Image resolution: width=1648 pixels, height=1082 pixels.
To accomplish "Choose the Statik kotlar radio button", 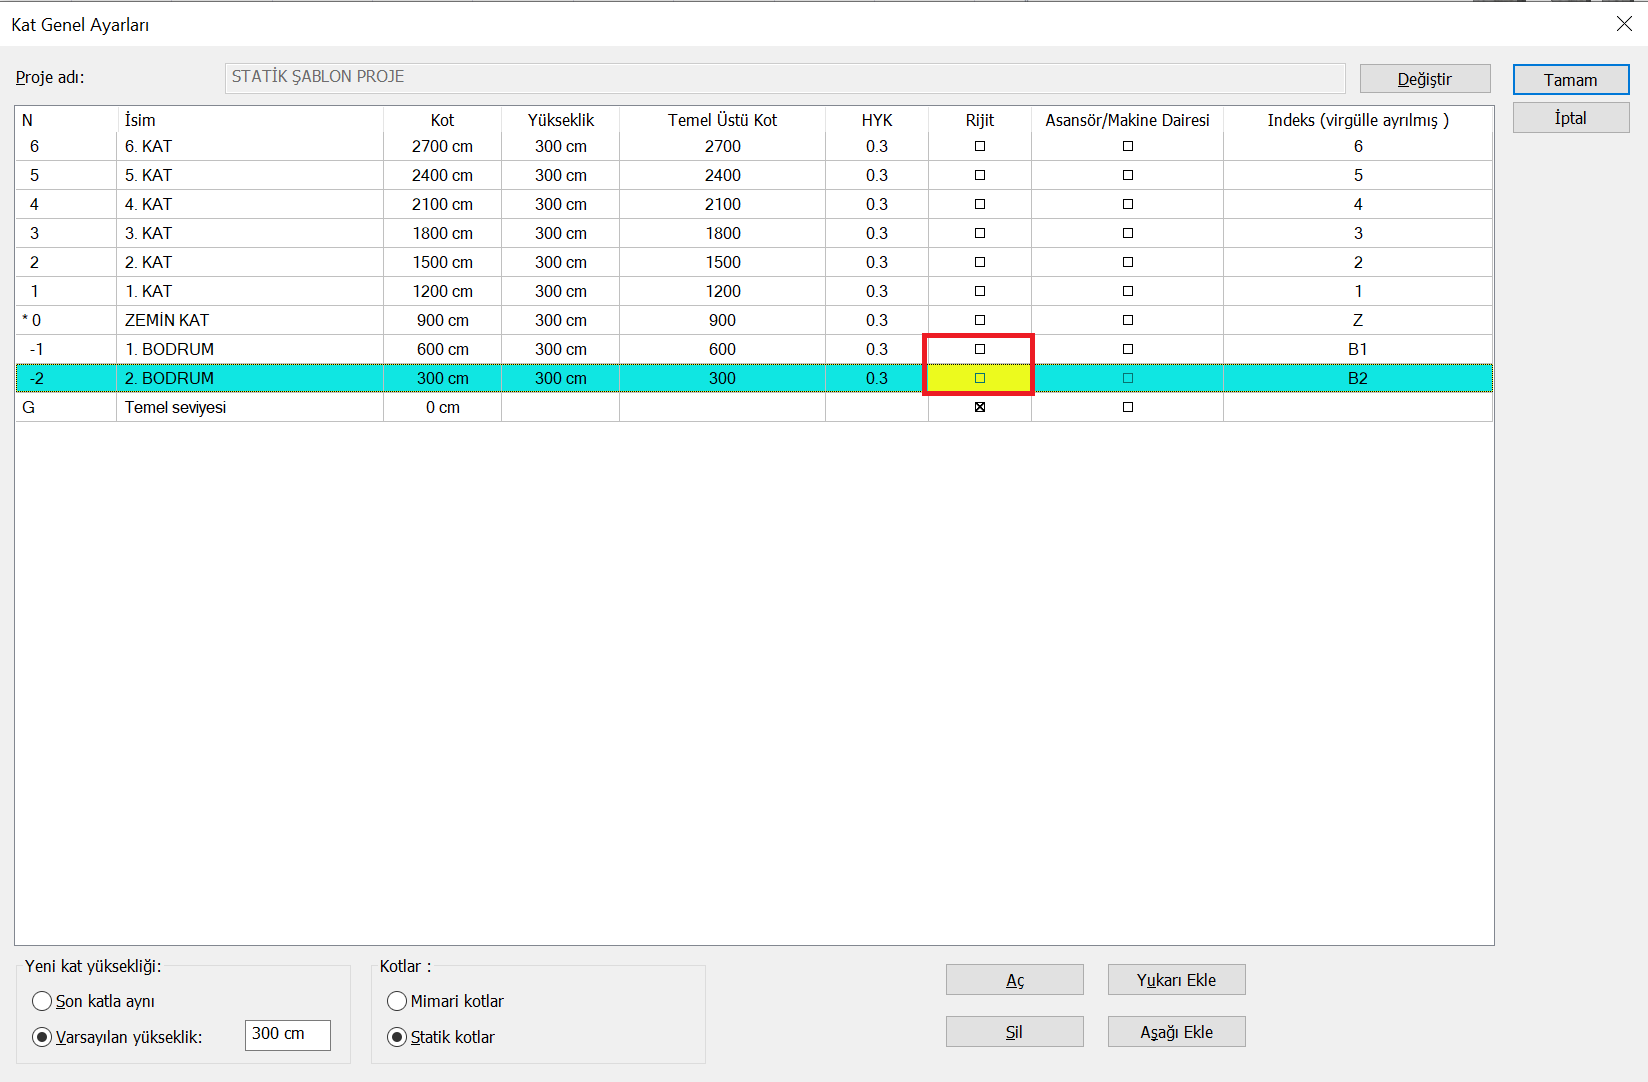I will [x=397, y=1037].
